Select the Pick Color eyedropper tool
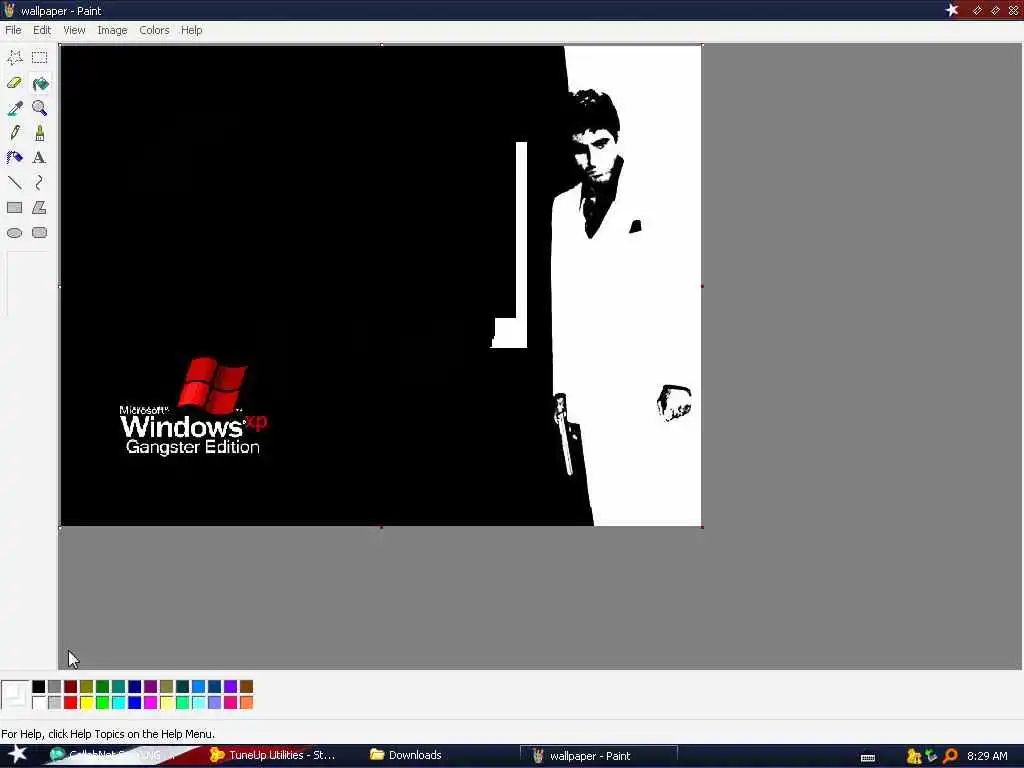 pyautogui.click(x=14, y=108)
